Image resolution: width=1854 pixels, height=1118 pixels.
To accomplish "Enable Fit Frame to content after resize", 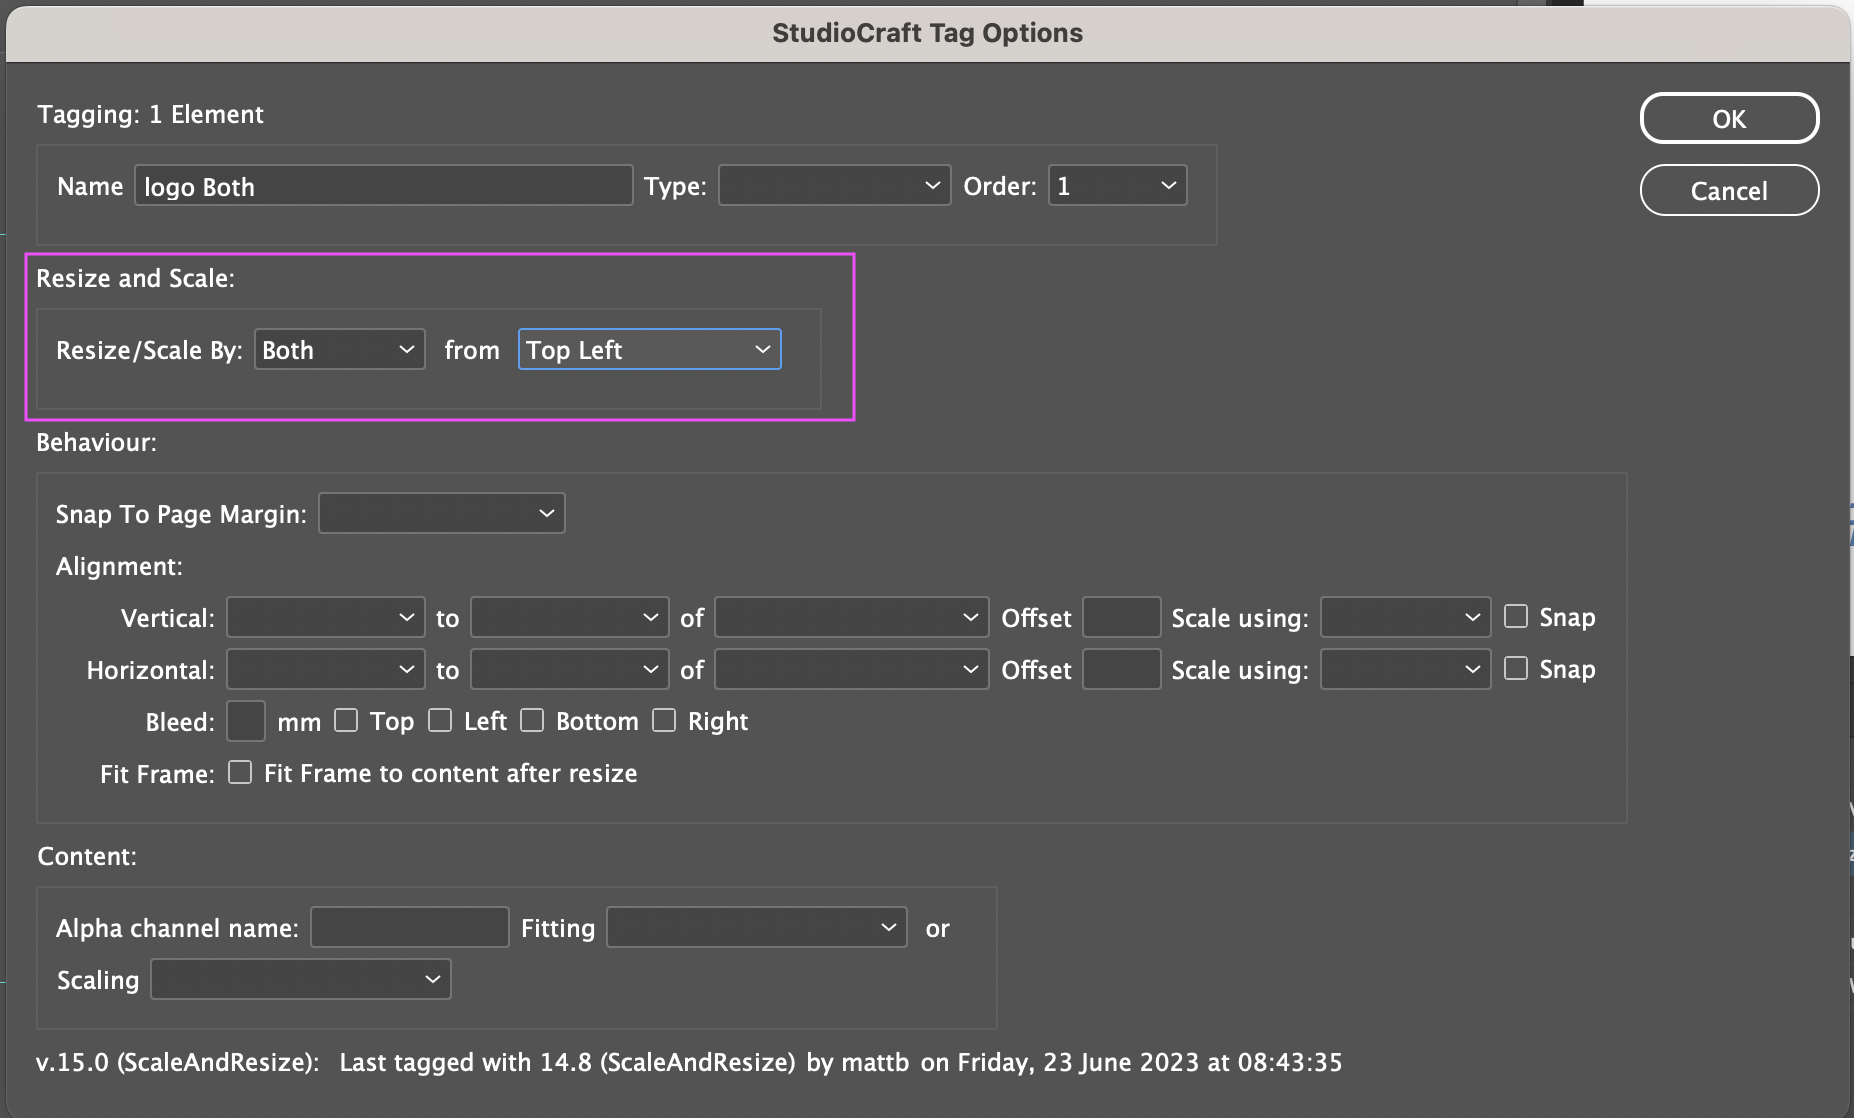I will click(x=240, y=772).
